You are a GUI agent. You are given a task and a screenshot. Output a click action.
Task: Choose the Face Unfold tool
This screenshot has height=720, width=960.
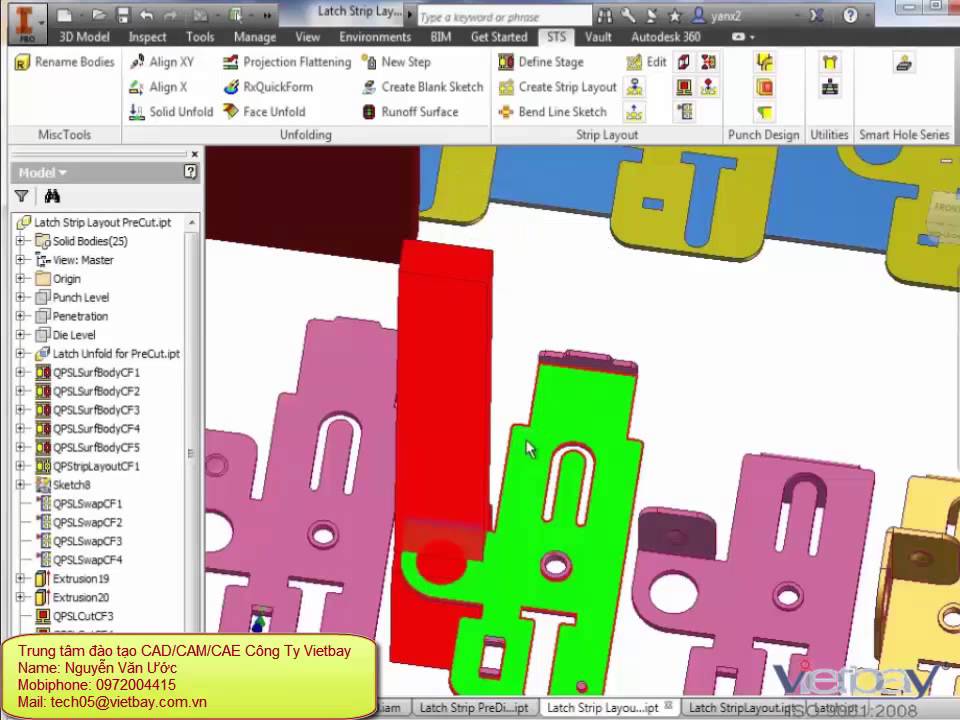click(264, 112)
